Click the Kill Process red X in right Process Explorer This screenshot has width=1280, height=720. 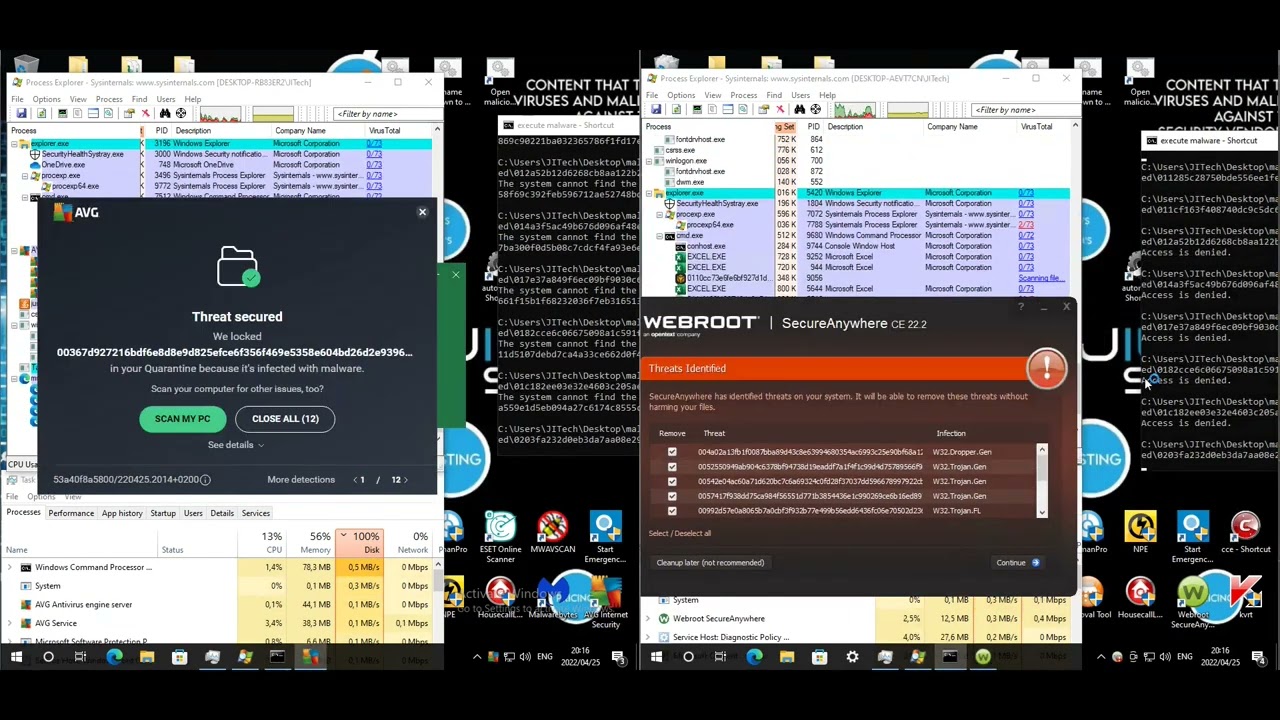[780, 109]
